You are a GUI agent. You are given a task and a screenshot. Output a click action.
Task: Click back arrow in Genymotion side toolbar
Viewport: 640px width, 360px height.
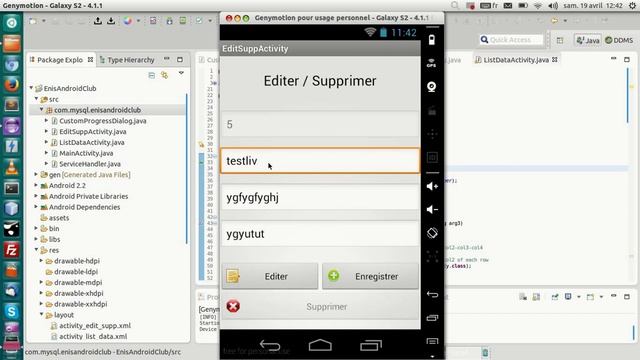coord(432,294)
